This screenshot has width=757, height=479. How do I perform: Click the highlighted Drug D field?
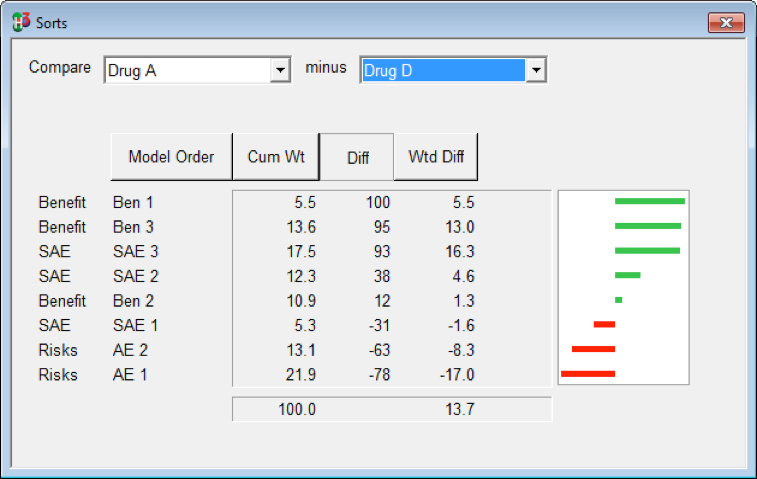pos(442,71)
